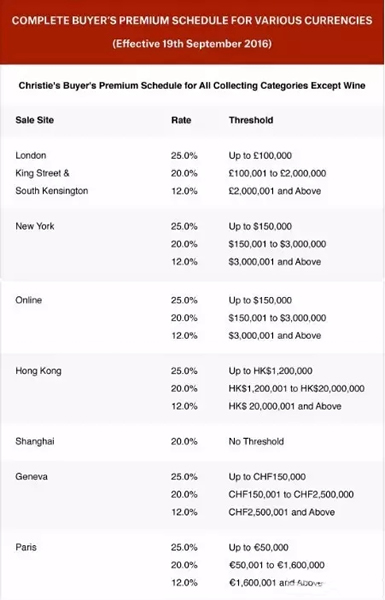Click 'CHF150,001 to CHF2,500,000' threshold
Image resolution: width=385 pixels, height=600 pixels.
pyautogui.click(x=291, y=494)
